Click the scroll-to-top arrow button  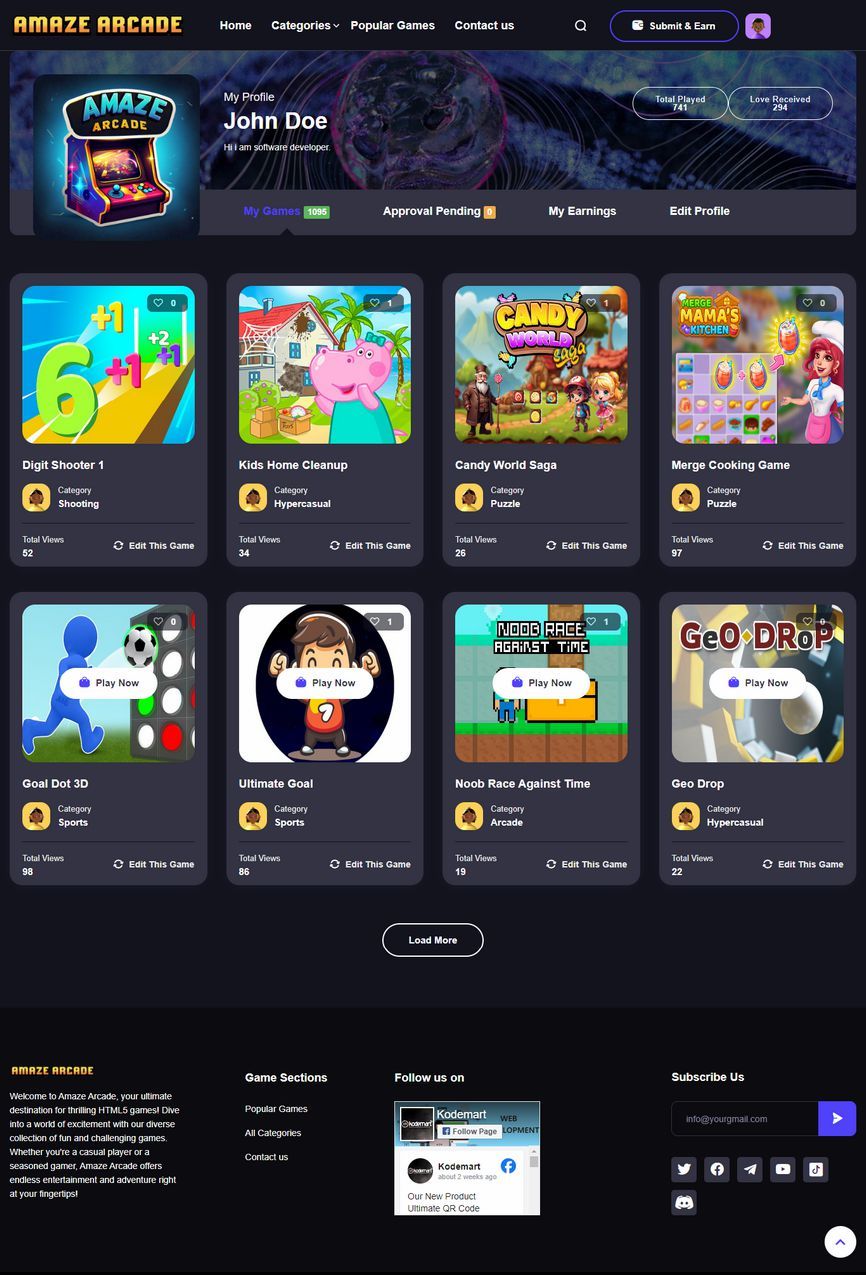840,1241
